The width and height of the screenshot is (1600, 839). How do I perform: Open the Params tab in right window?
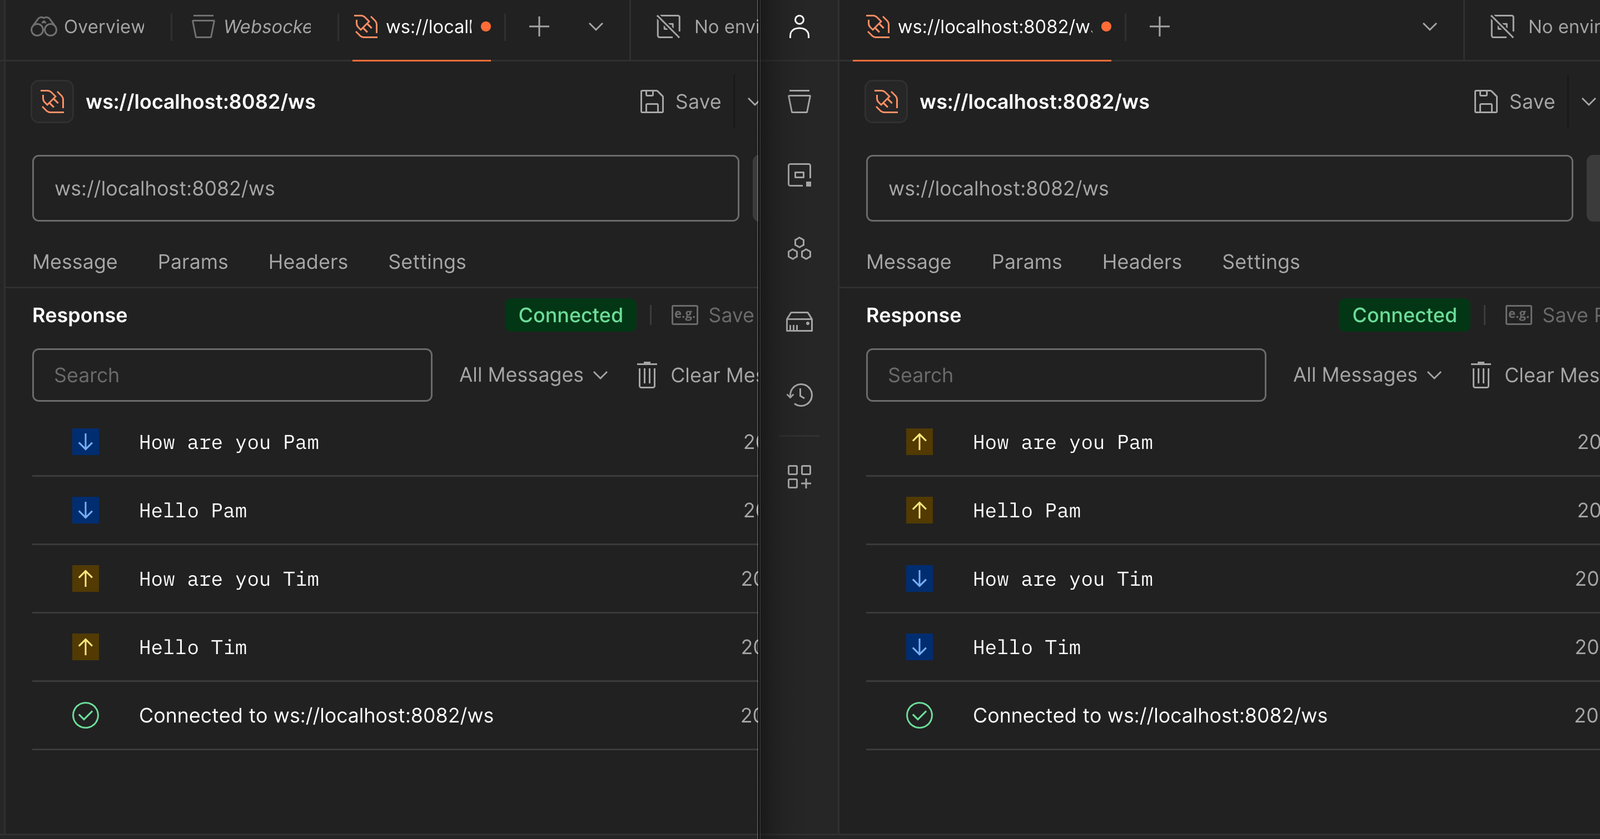1027,262
